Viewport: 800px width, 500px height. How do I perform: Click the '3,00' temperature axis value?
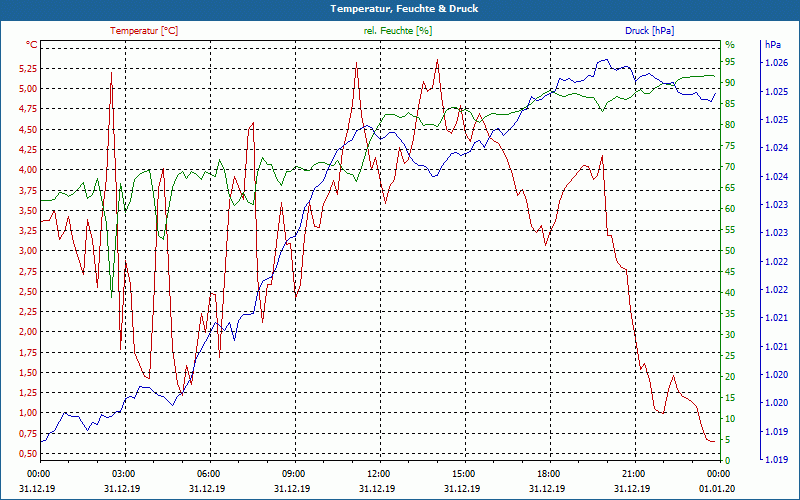(x=28, y=251)
